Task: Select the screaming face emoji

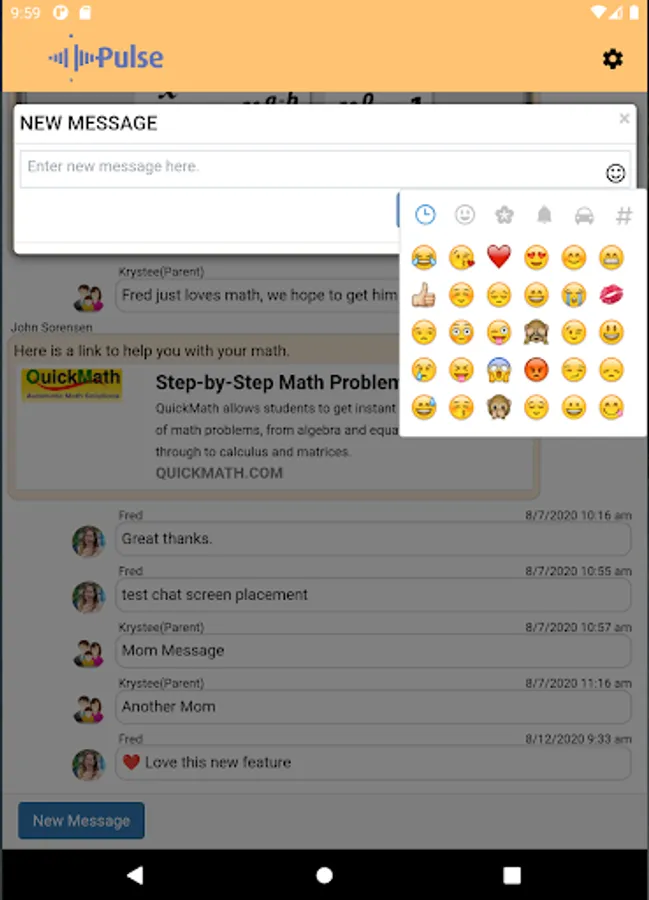Action: click(x=499, y=370)
